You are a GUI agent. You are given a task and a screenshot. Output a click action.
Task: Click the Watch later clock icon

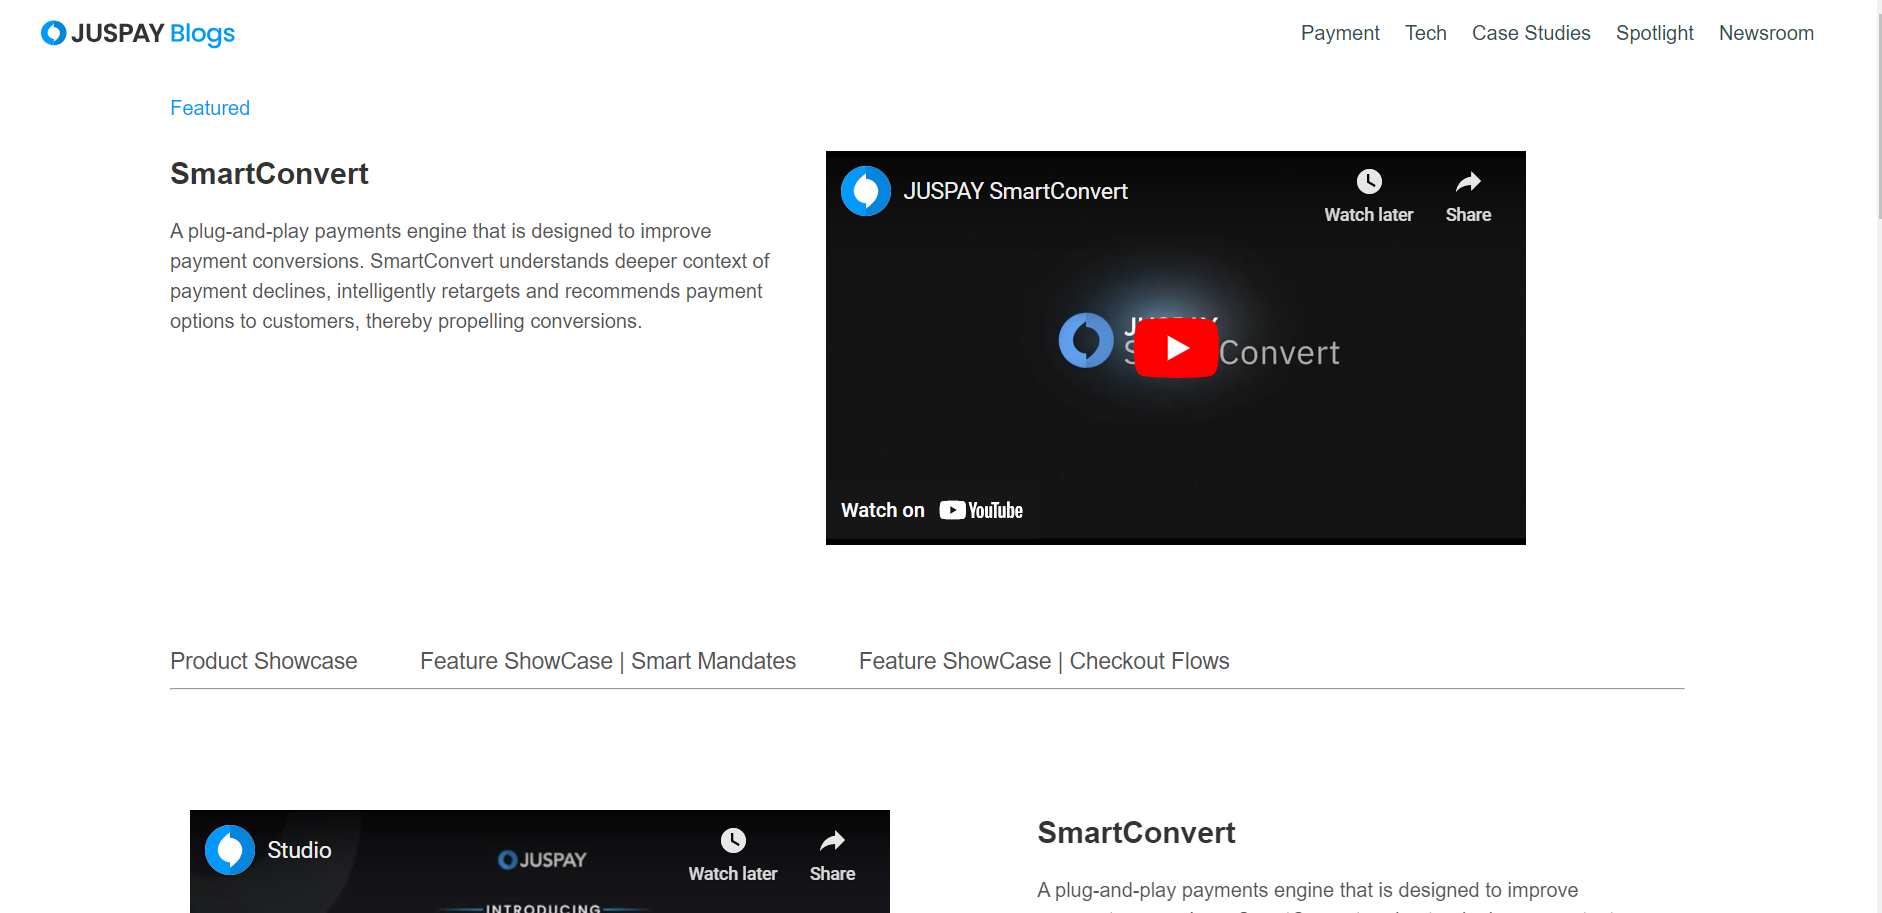point(1368,181)
